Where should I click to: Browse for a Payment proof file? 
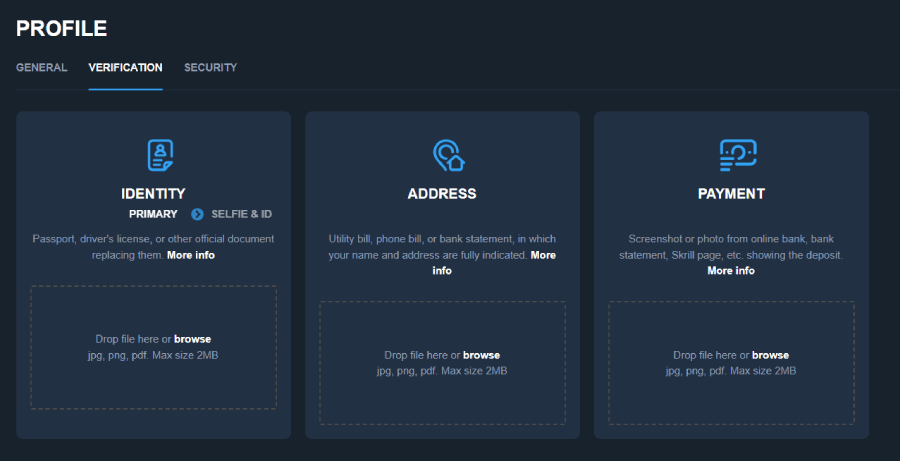[x=770, y=355]
